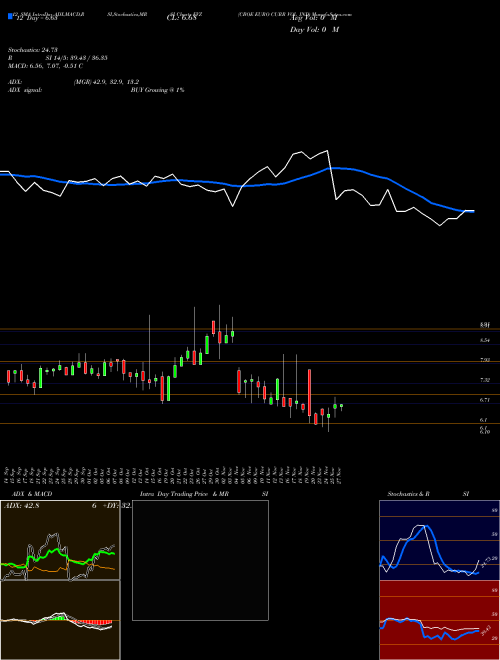The width and height of the screenshot is (500, 660).
Task: Click the 'Day Vol: 0 M' readout
Action: coord(314,29)
